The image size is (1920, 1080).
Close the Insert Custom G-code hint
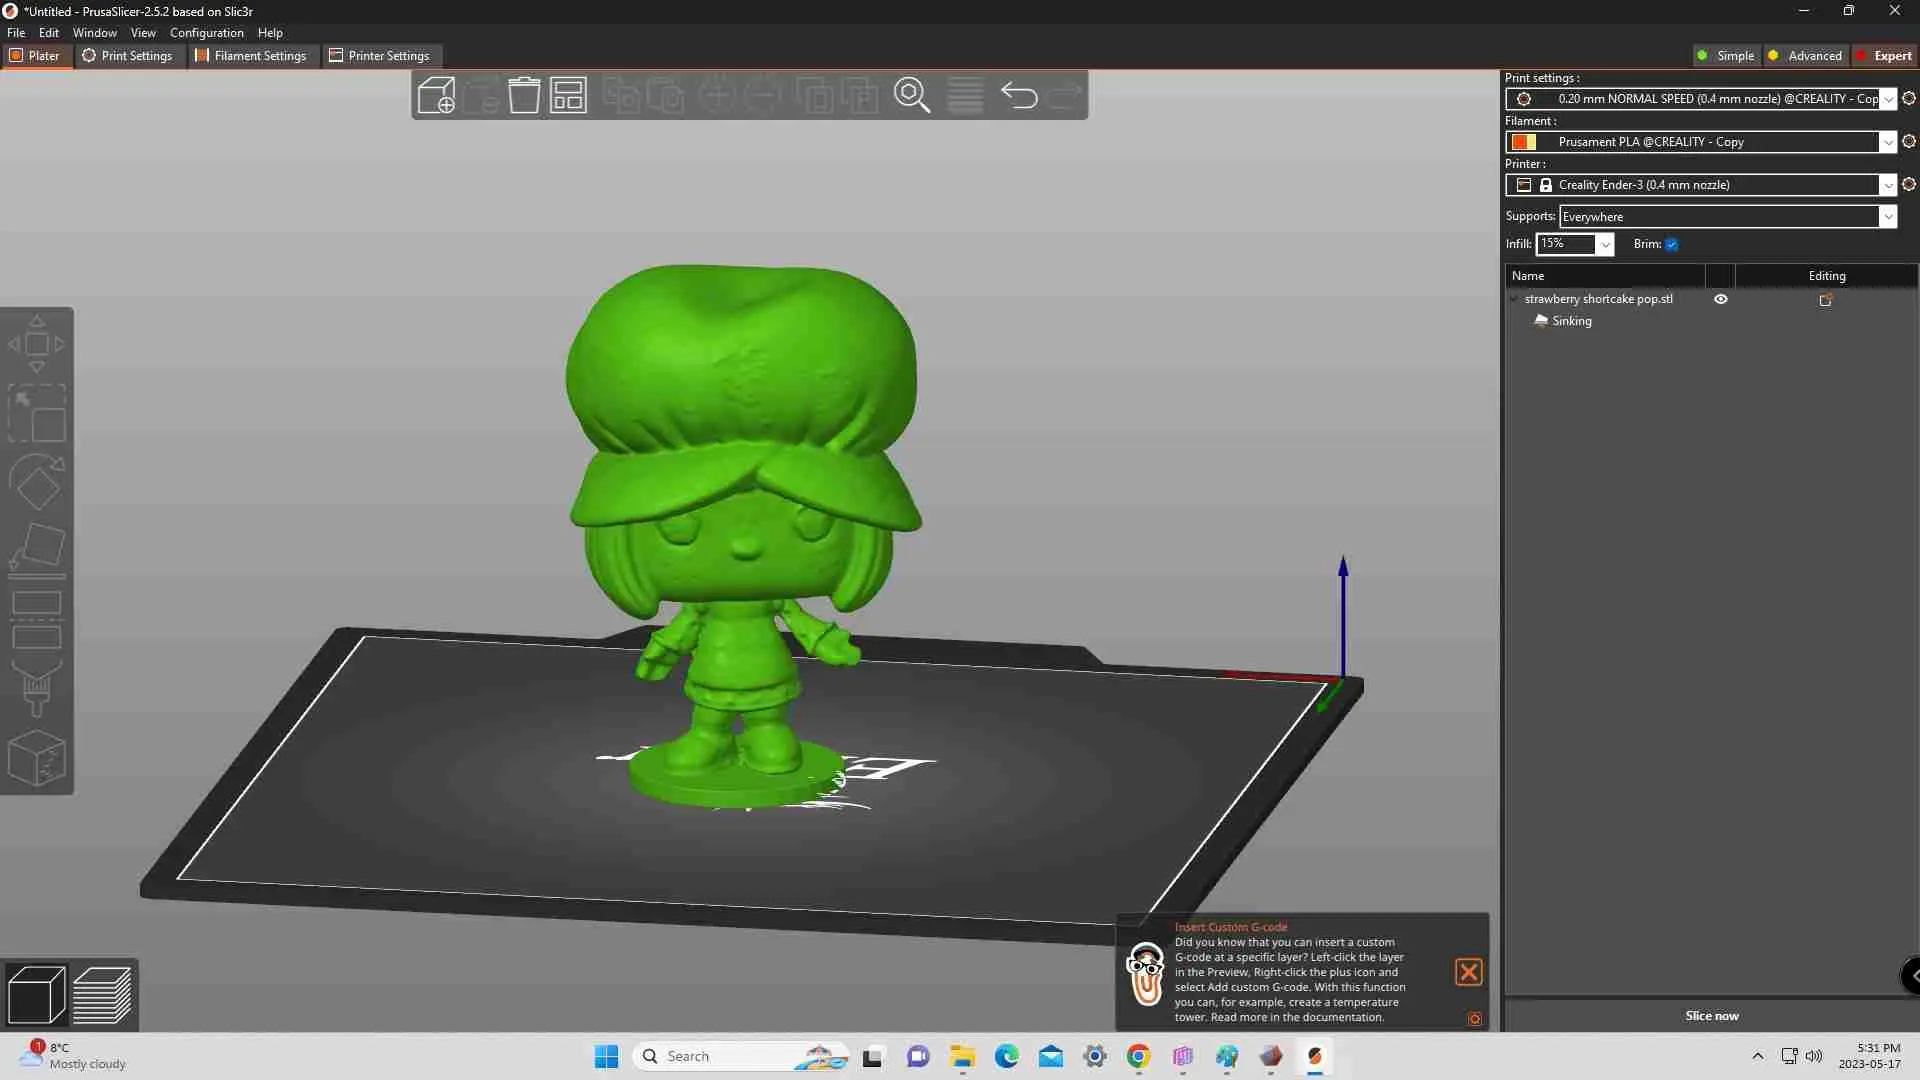(x=1468, y=972)
